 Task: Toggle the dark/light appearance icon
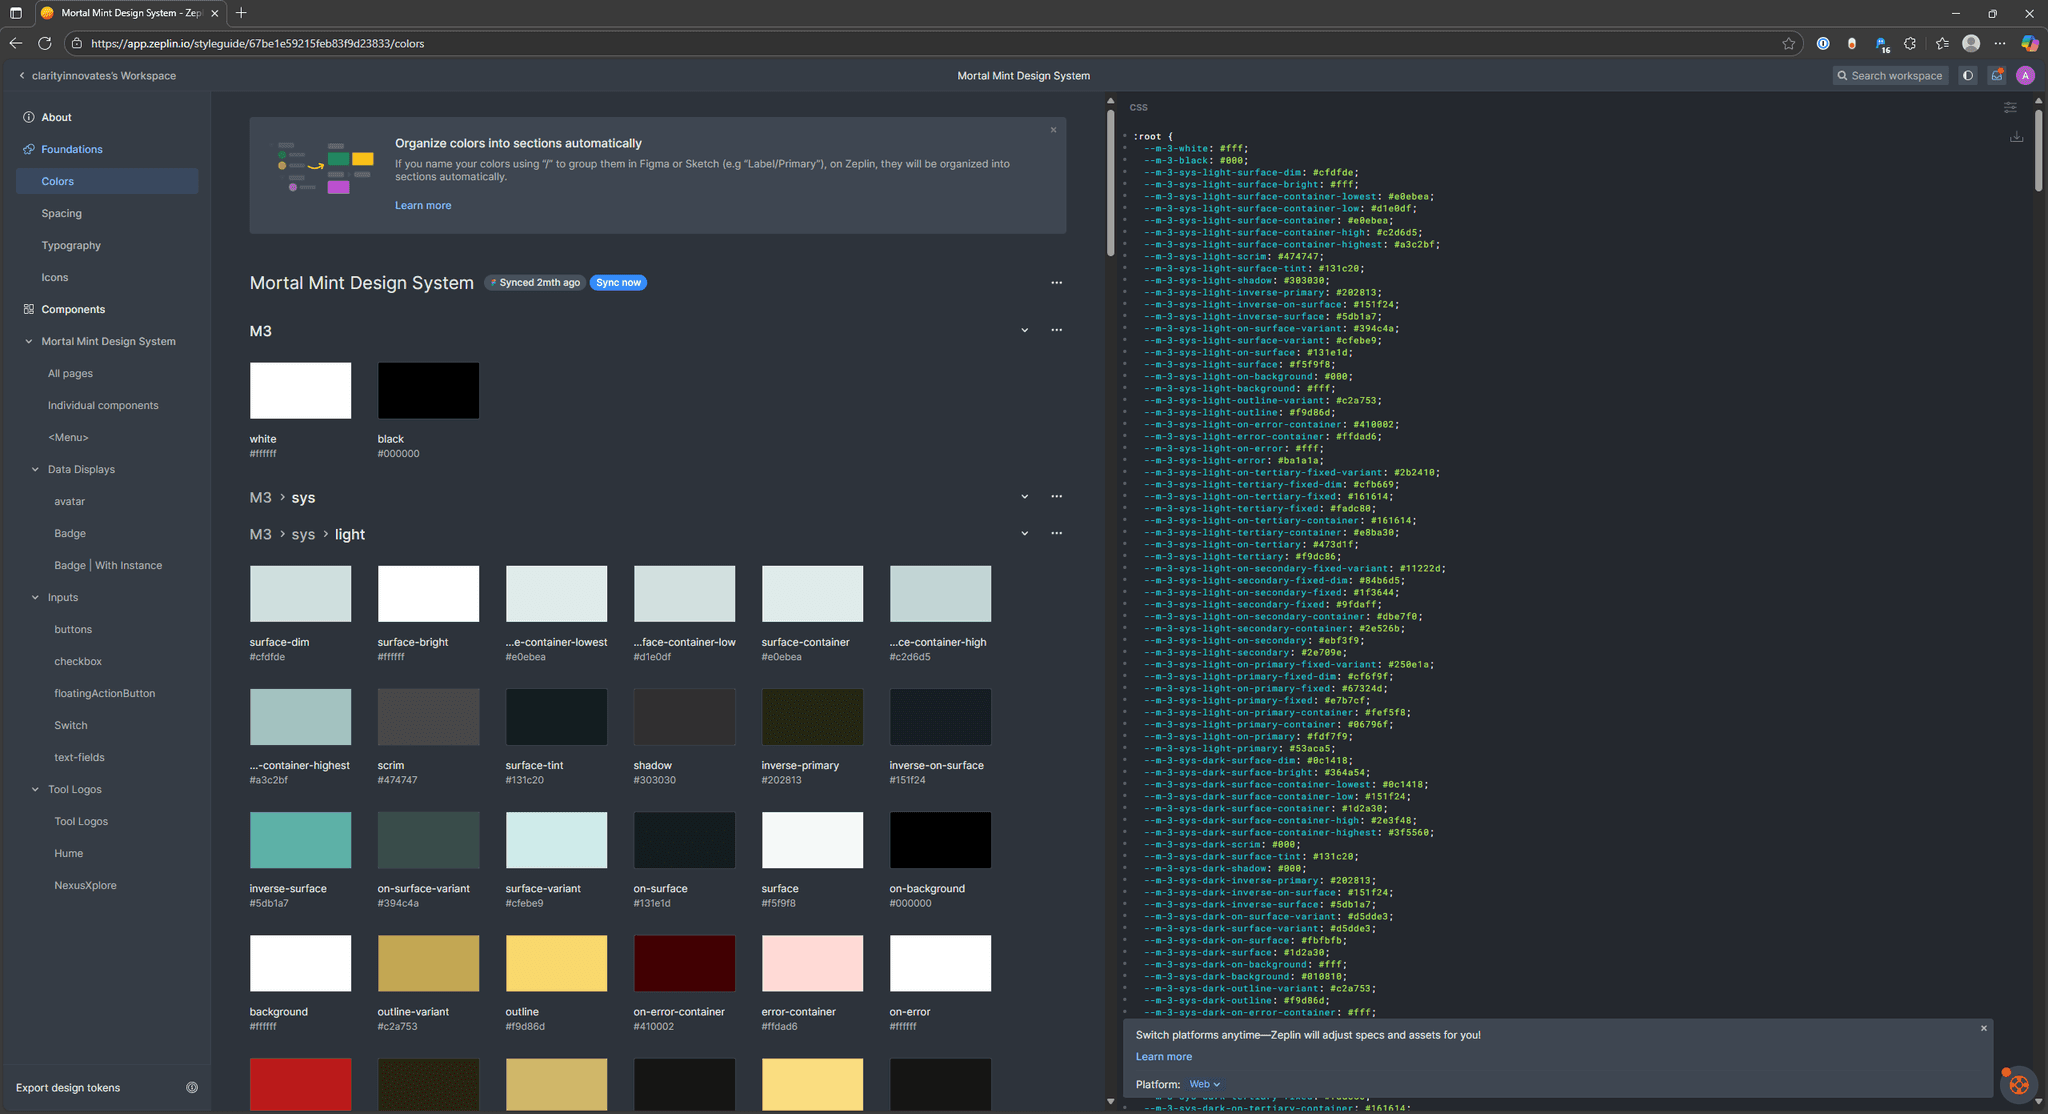(x=1968, y=75)
